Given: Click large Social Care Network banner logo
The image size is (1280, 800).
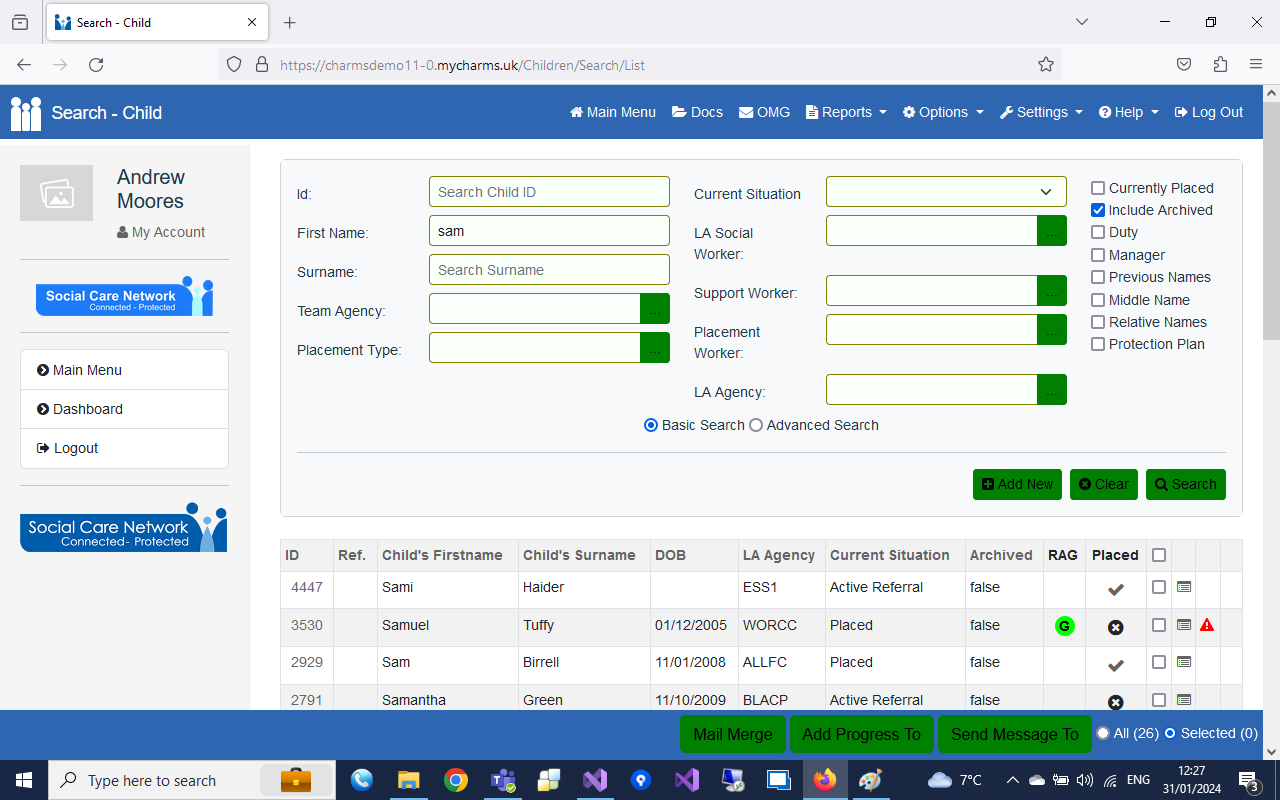Looking at the screenshot, I should click(123, 527).
